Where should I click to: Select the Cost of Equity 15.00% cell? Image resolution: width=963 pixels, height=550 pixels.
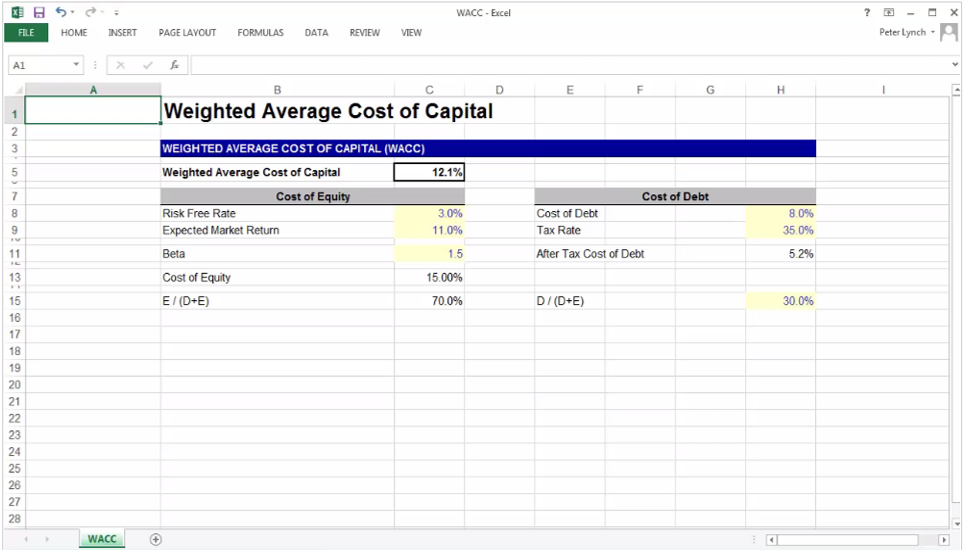429,277
